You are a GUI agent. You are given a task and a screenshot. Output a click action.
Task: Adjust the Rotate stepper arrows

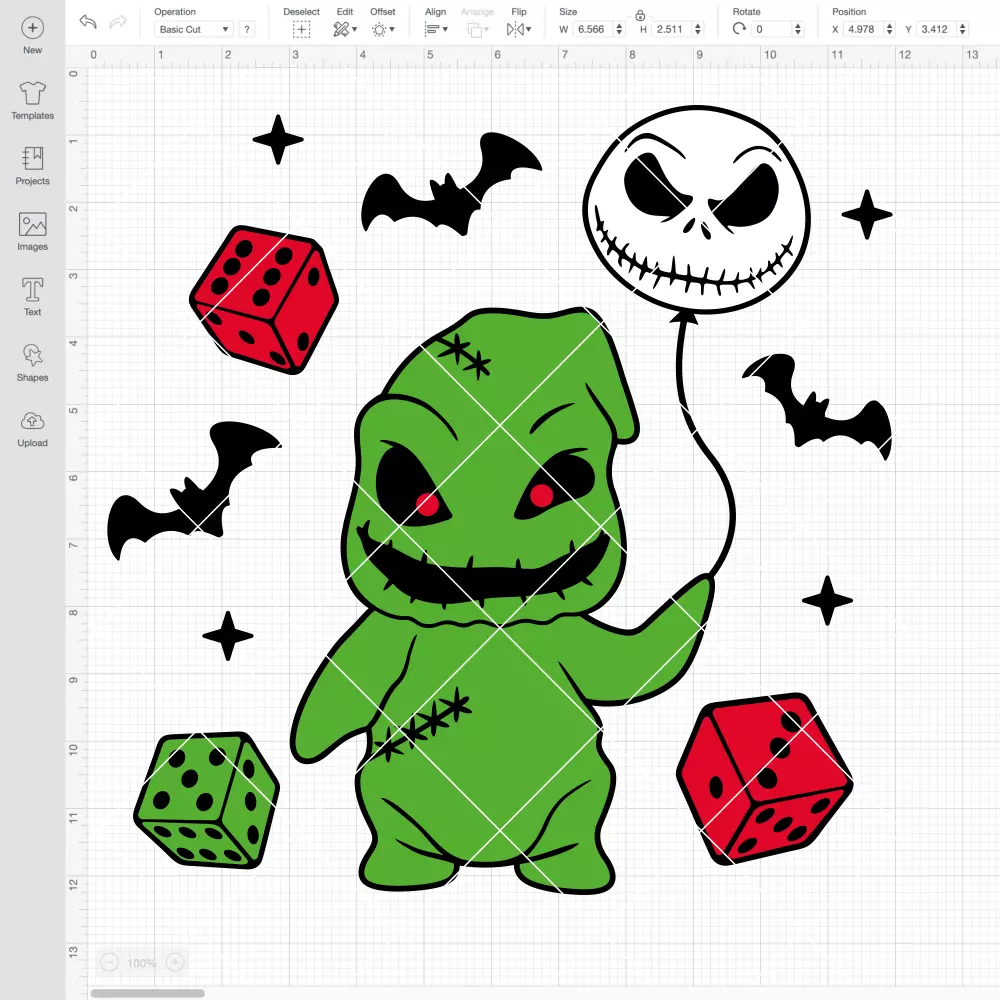(x=797, y=29)
